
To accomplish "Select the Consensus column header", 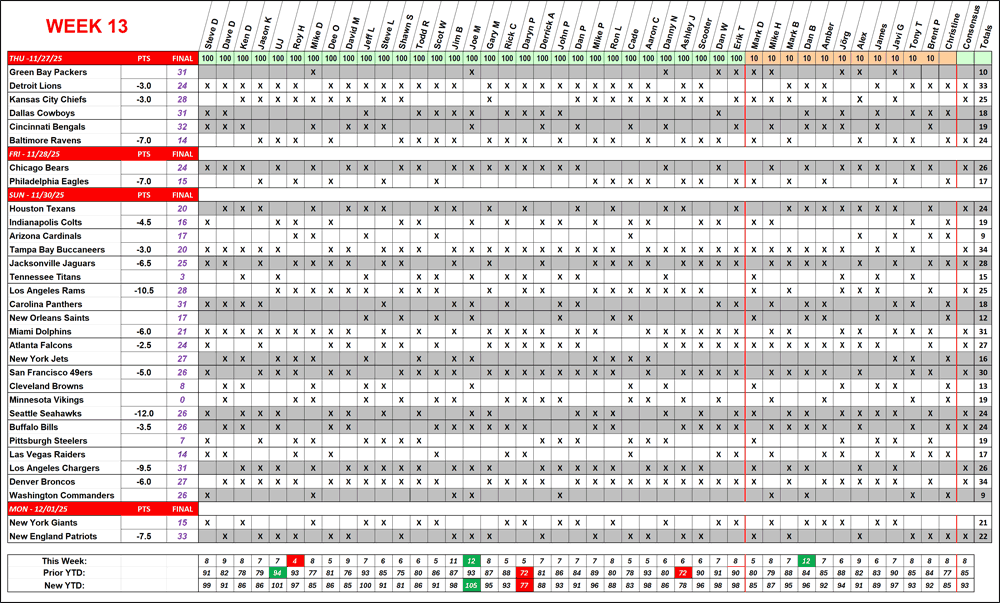I will pos(966,30).
